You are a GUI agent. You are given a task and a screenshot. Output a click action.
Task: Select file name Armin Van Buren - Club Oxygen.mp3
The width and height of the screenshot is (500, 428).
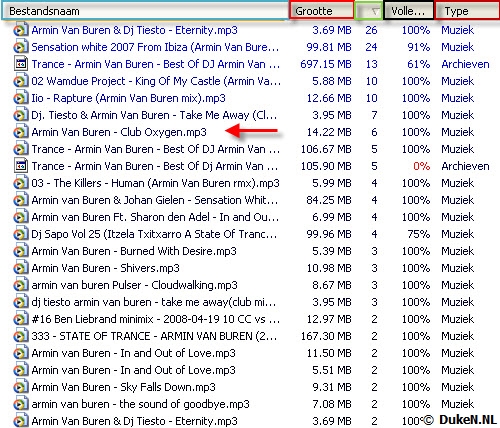[119, 132]
